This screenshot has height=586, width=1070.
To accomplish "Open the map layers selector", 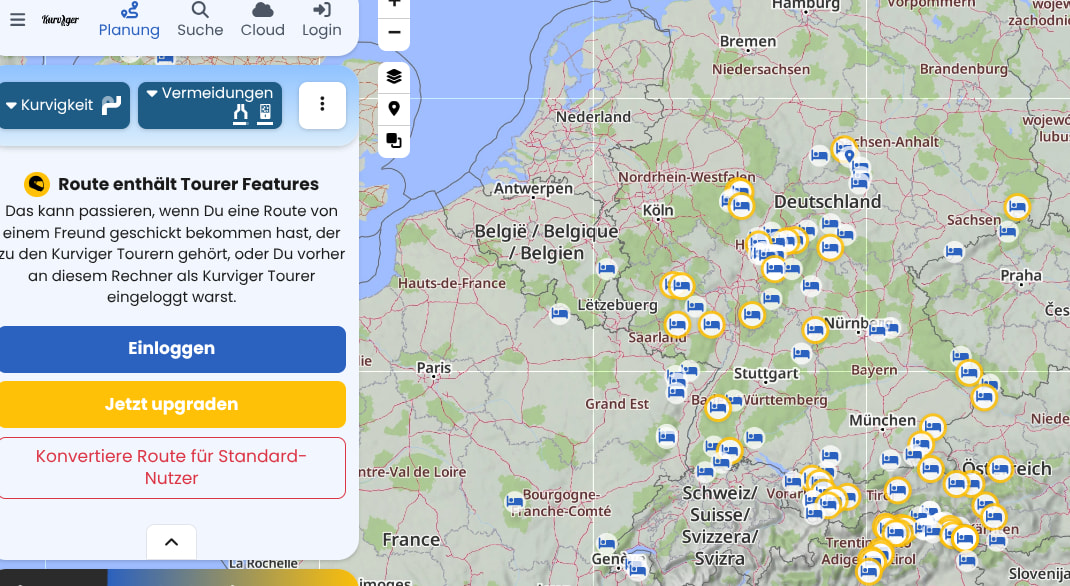I will coord(394,77).
